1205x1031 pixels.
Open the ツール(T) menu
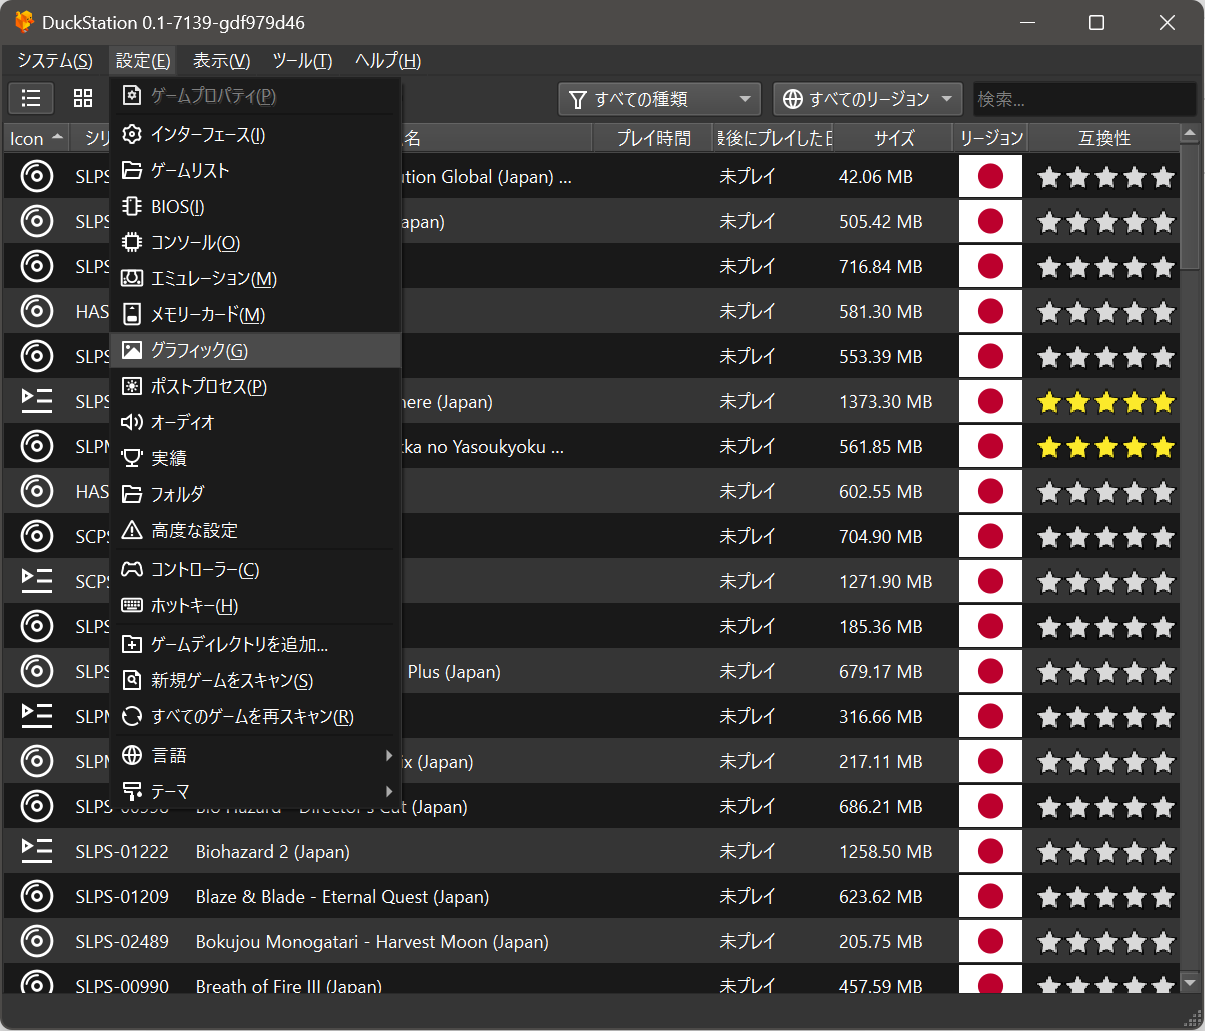click(x=302, y=61)
